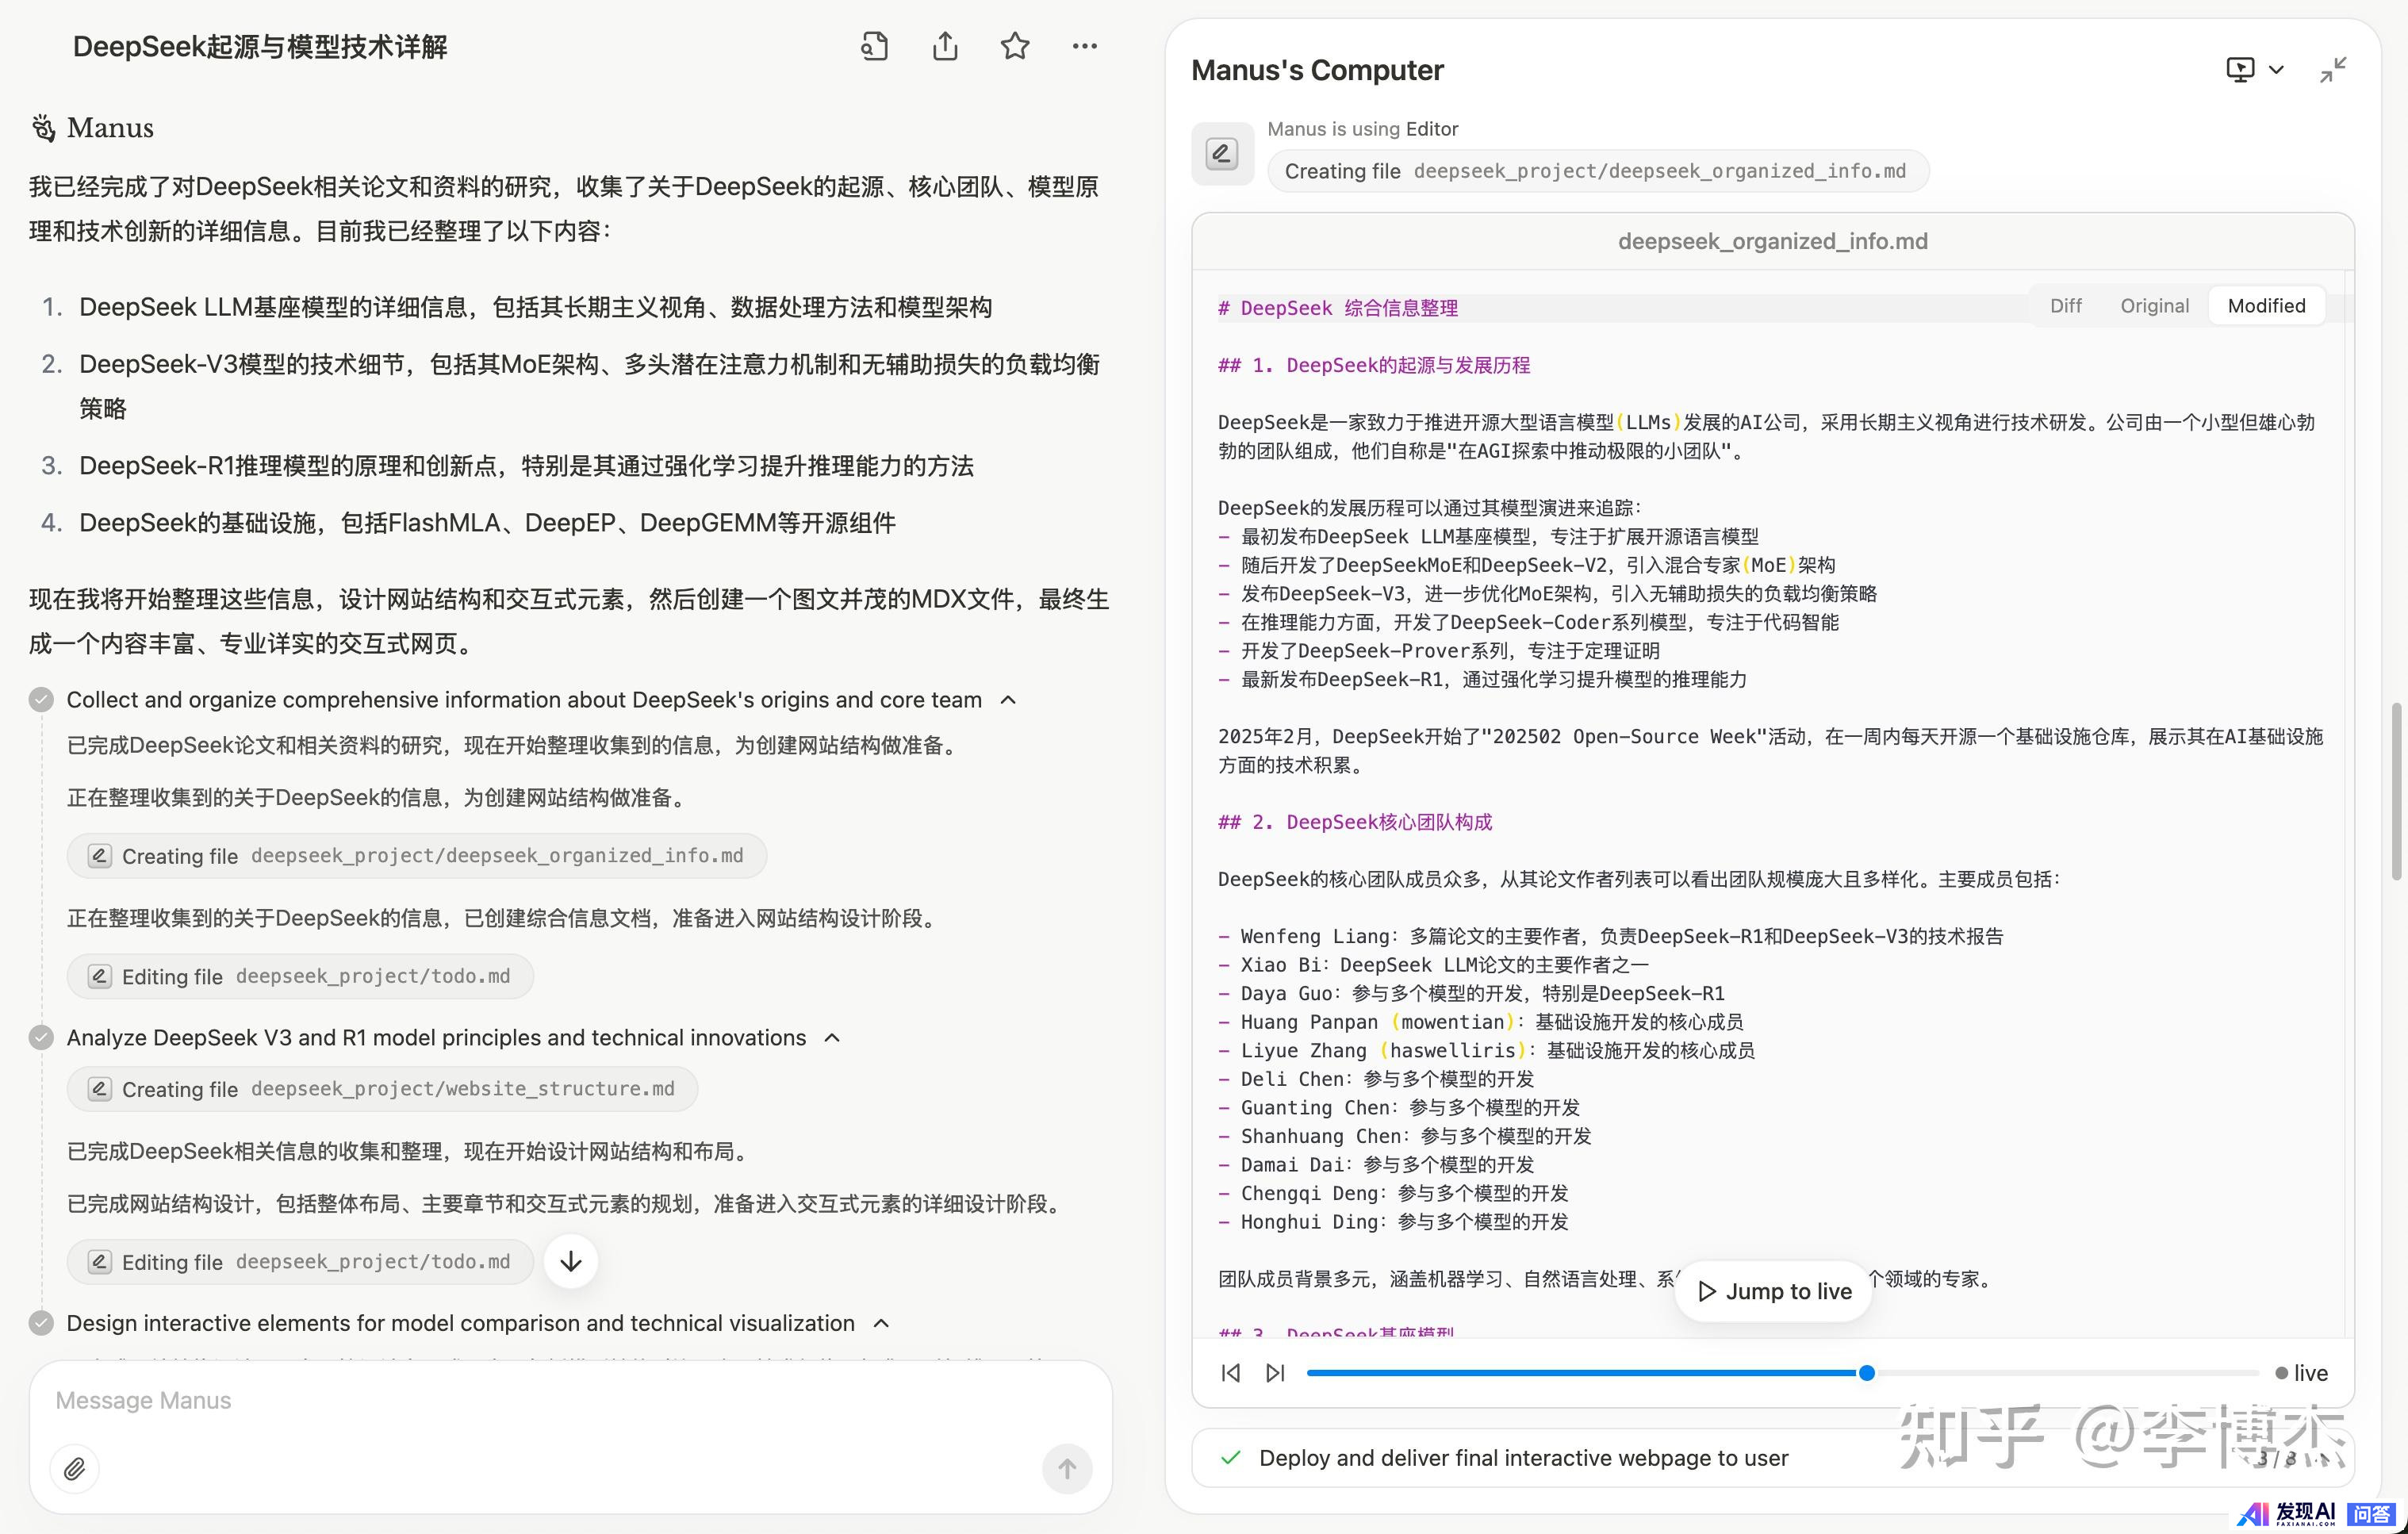Skip to previous step in playback
2408x1534 pixels.
(x=1231, y=1373)
